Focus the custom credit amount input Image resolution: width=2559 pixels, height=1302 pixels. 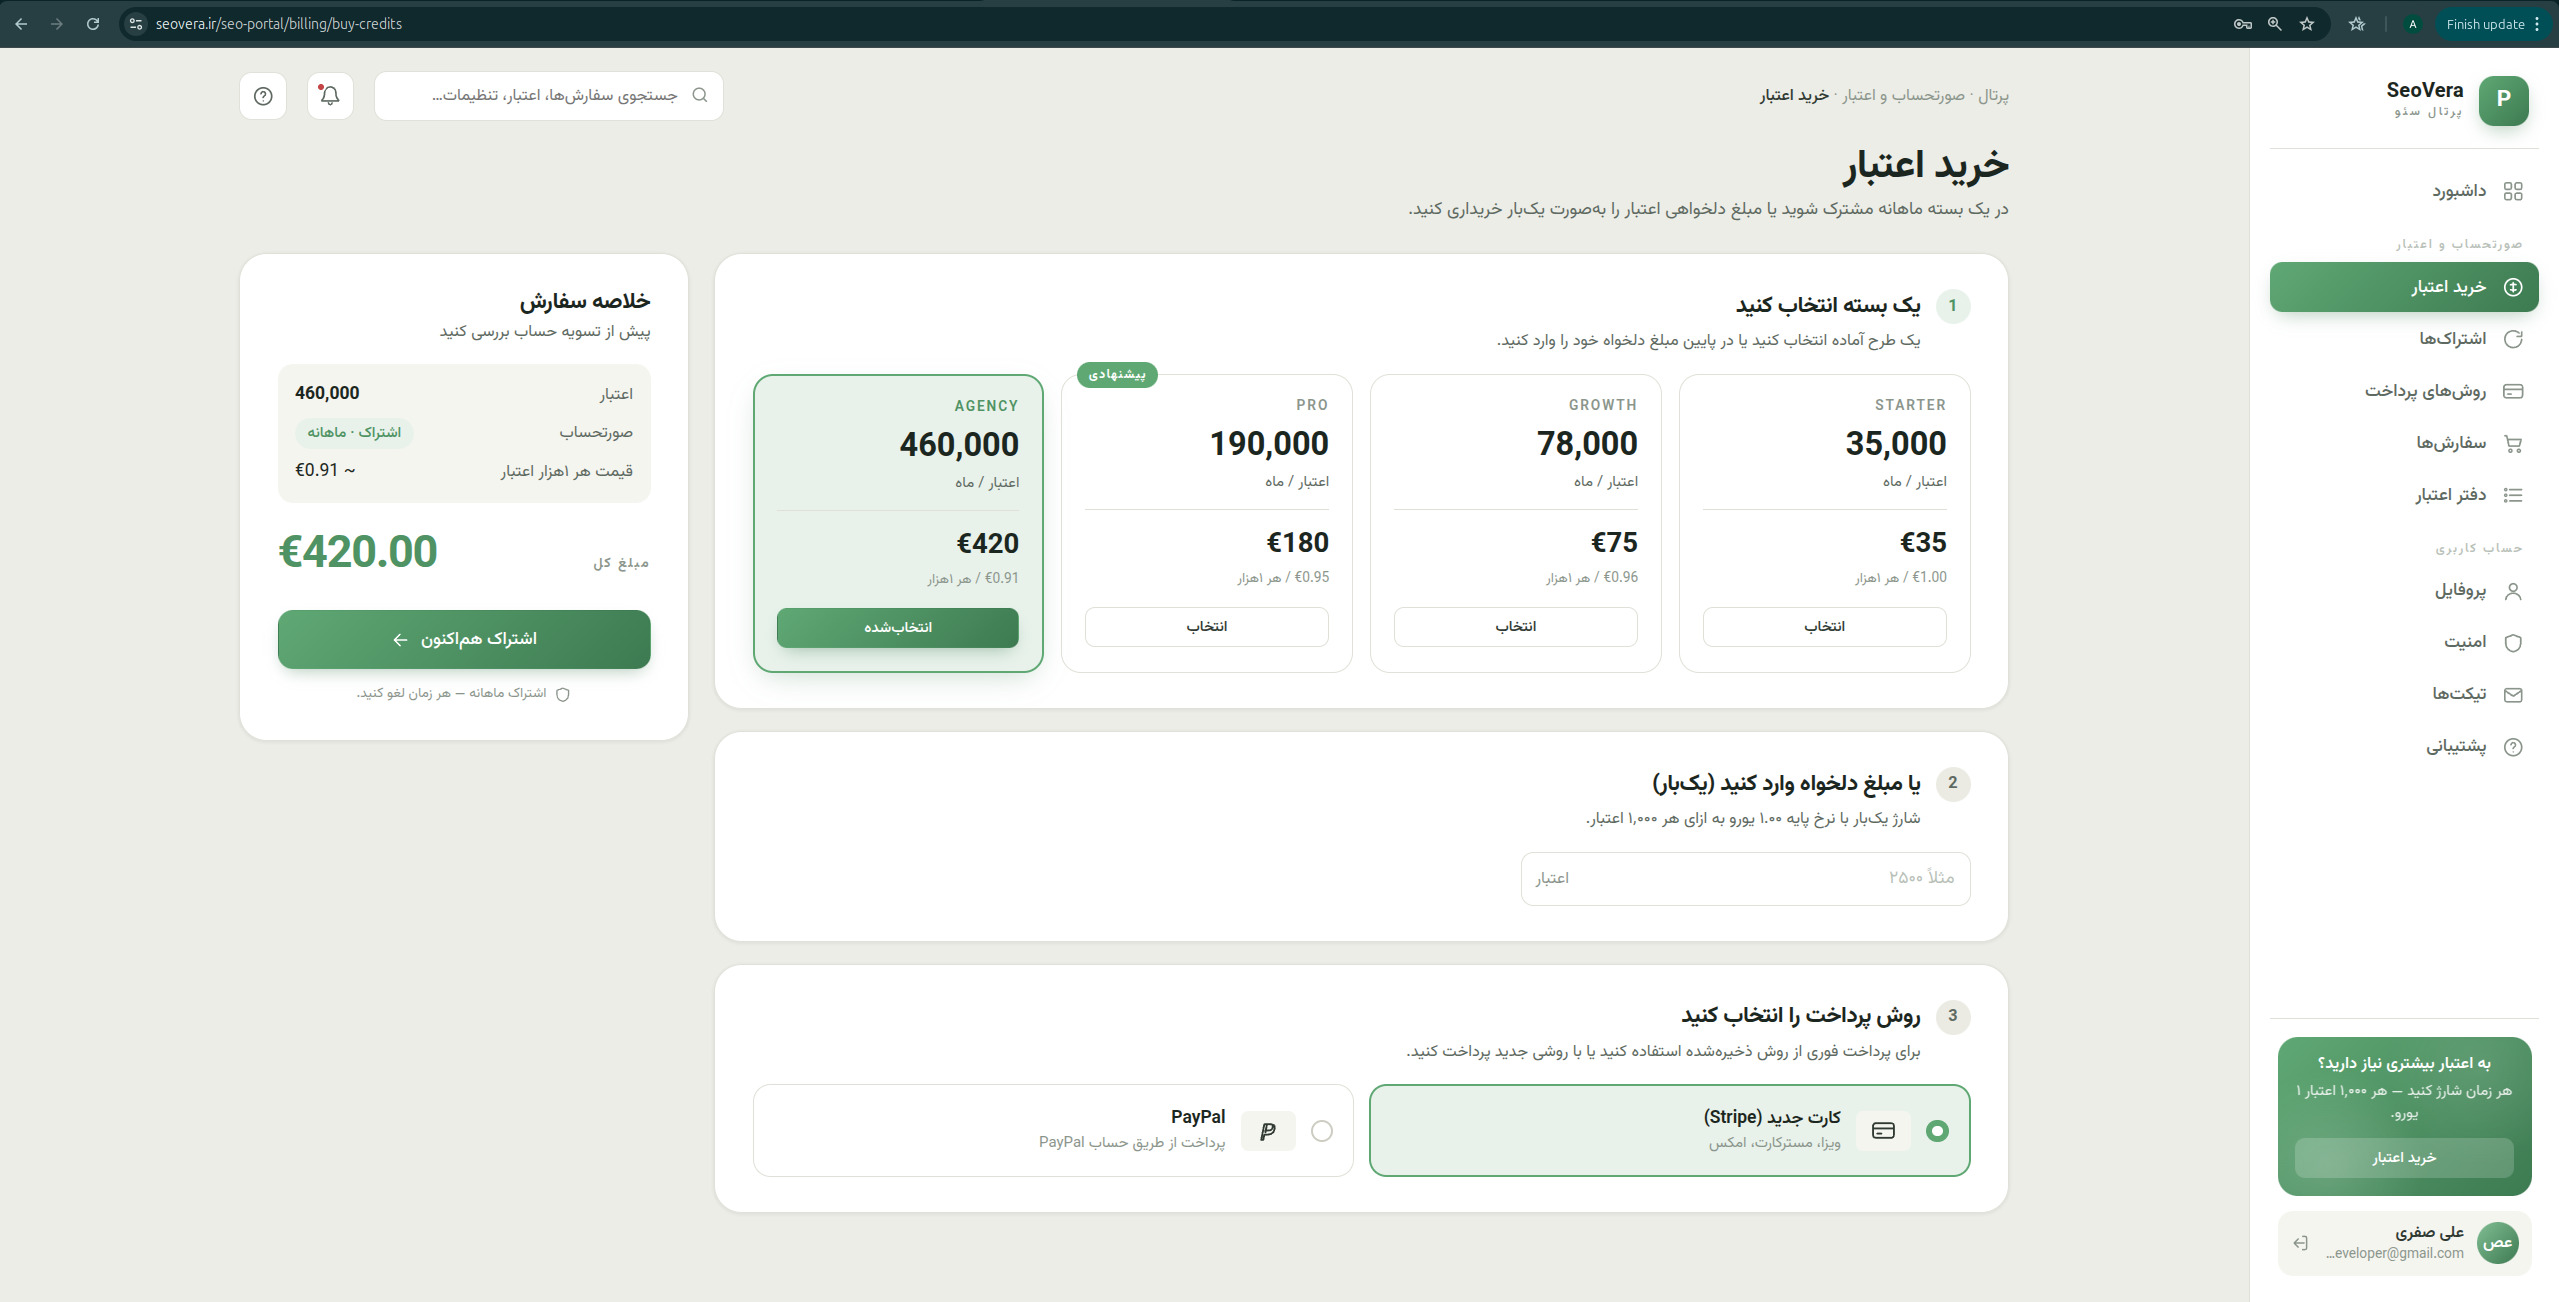1745,879
